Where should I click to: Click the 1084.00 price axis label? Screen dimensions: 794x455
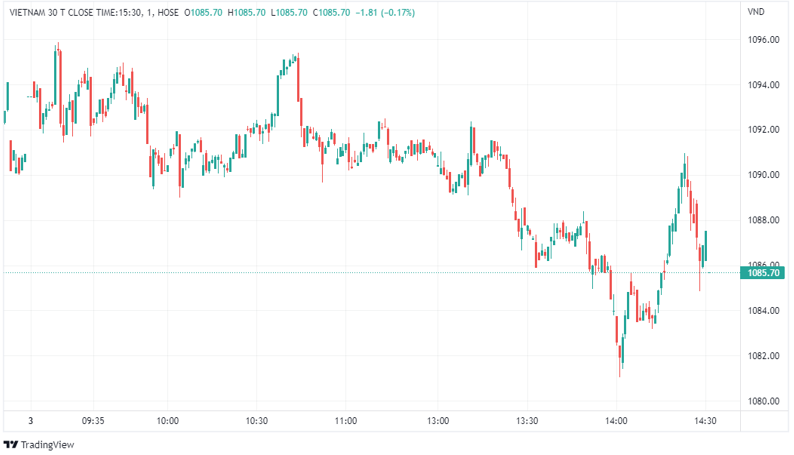[x=763, y=311]
